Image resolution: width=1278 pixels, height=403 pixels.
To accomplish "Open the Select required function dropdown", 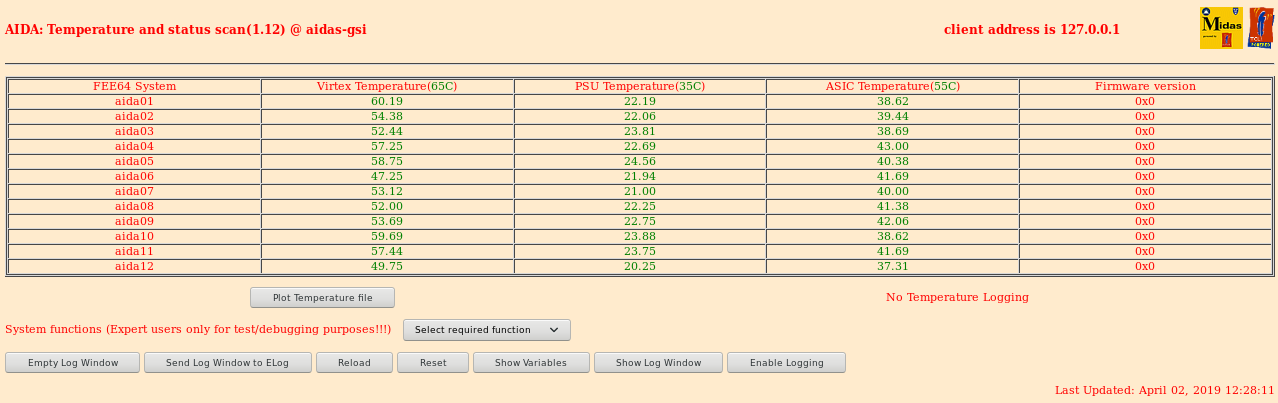I will point(487,330).
